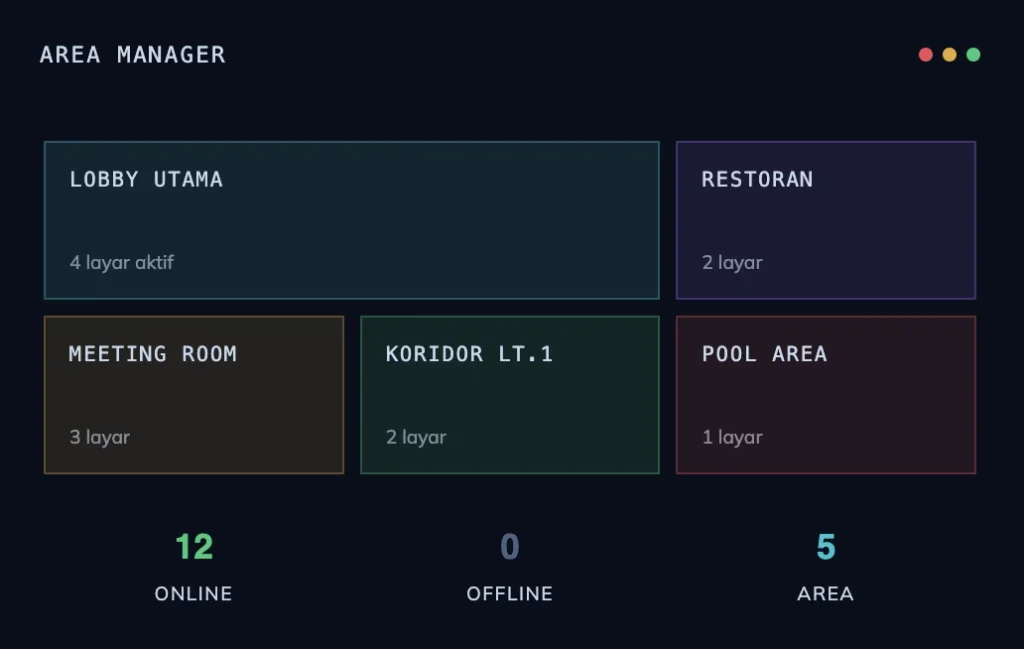
Task: Select the RESTORAN area card title
Action: click(757, 180)
